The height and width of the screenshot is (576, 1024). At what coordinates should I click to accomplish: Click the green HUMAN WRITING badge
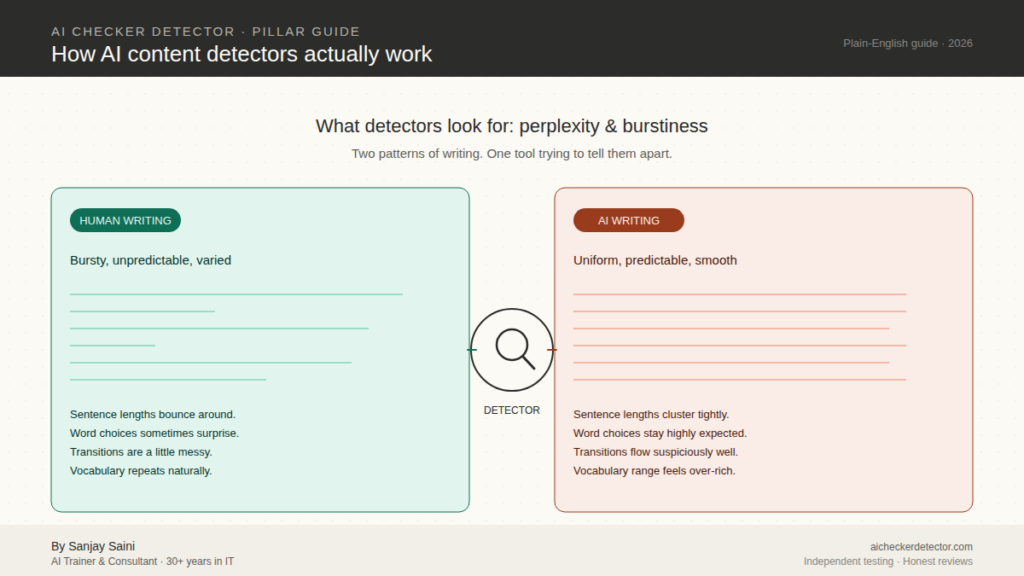coord(125,220)
